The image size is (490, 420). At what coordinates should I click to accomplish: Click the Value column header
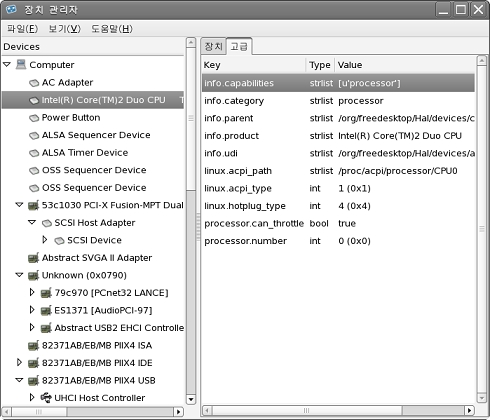(405, 65)
